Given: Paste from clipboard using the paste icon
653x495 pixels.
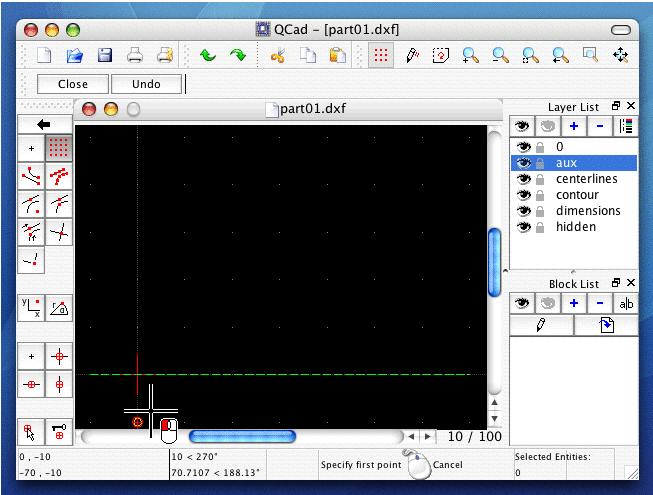Looking at the screenshot, I should click(x=338, y=55).
